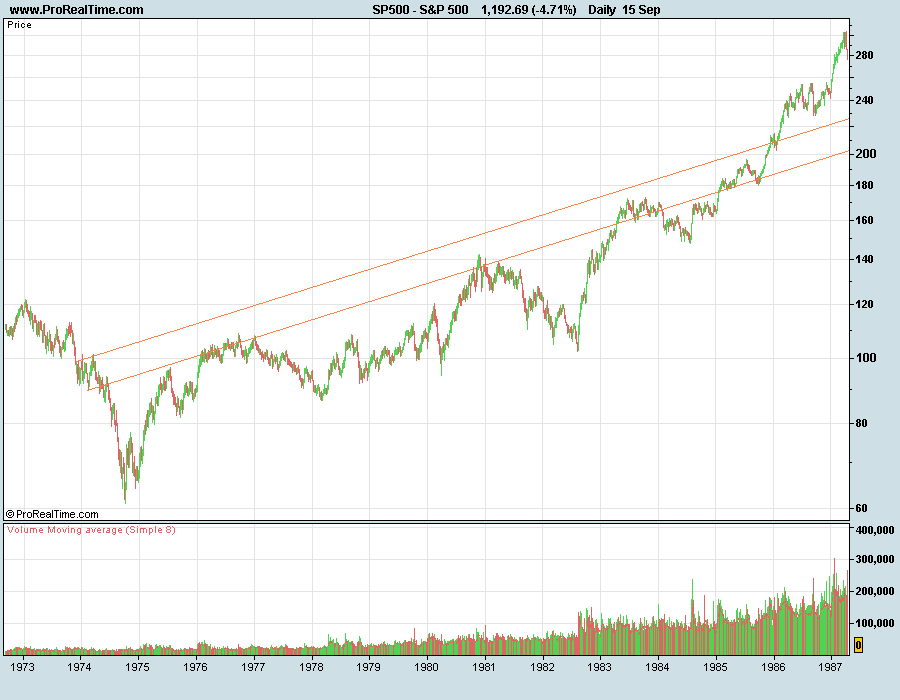Click the 1979 year label on time axis

[368, 667]
